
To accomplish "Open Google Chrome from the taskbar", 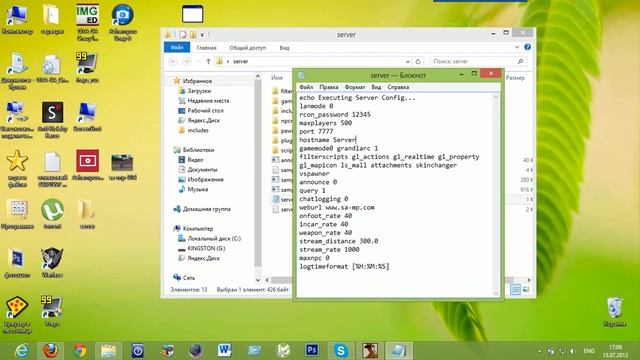I will 80,351.
